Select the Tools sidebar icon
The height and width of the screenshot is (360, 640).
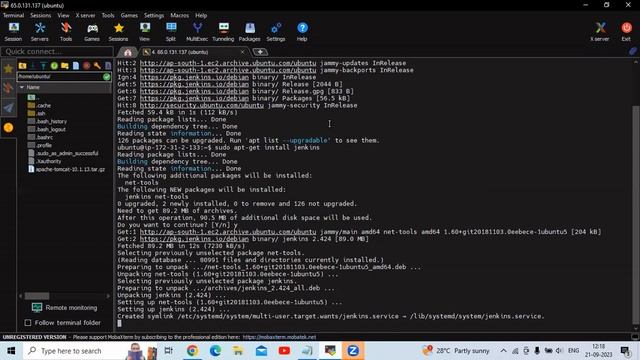point(8,88)
